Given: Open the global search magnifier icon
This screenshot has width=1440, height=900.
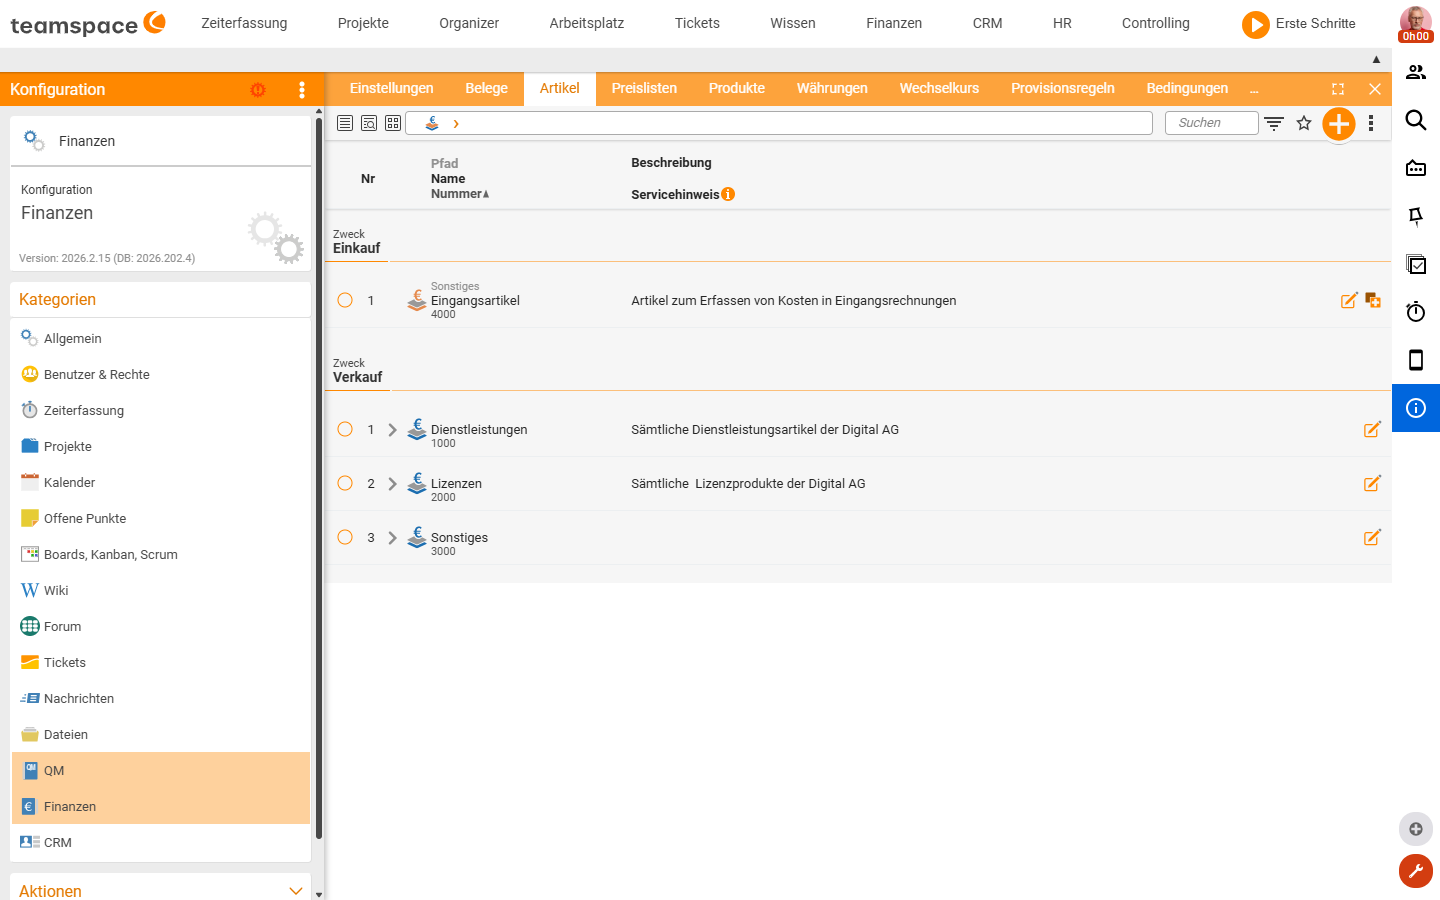Looking at the screenshot, I should point(1416,120).
